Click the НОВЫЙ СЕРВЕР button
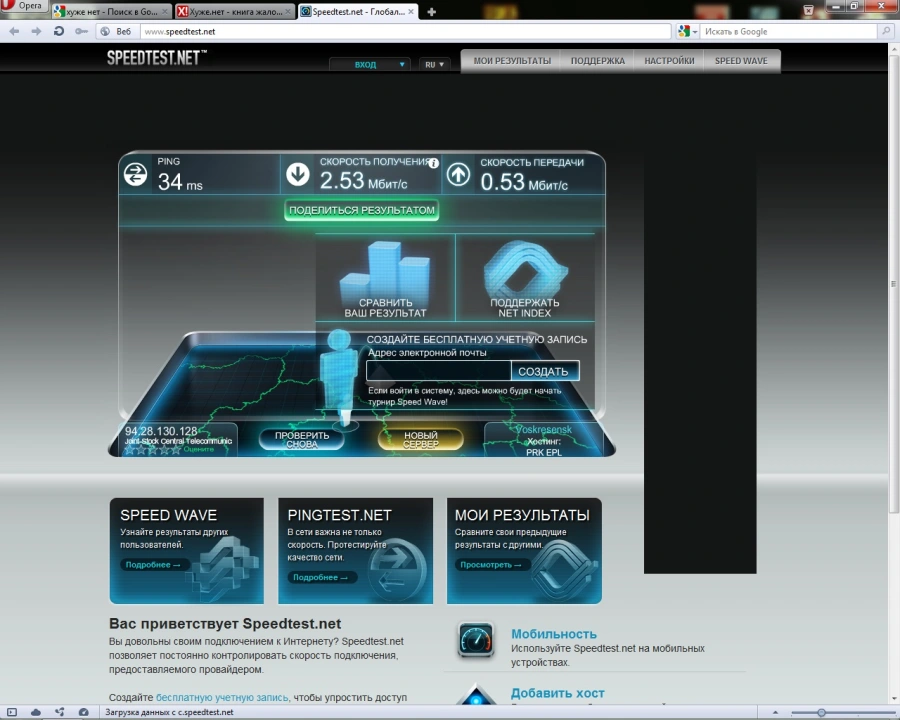The height and width of the screenshot is (720, 900). [421, 440]
